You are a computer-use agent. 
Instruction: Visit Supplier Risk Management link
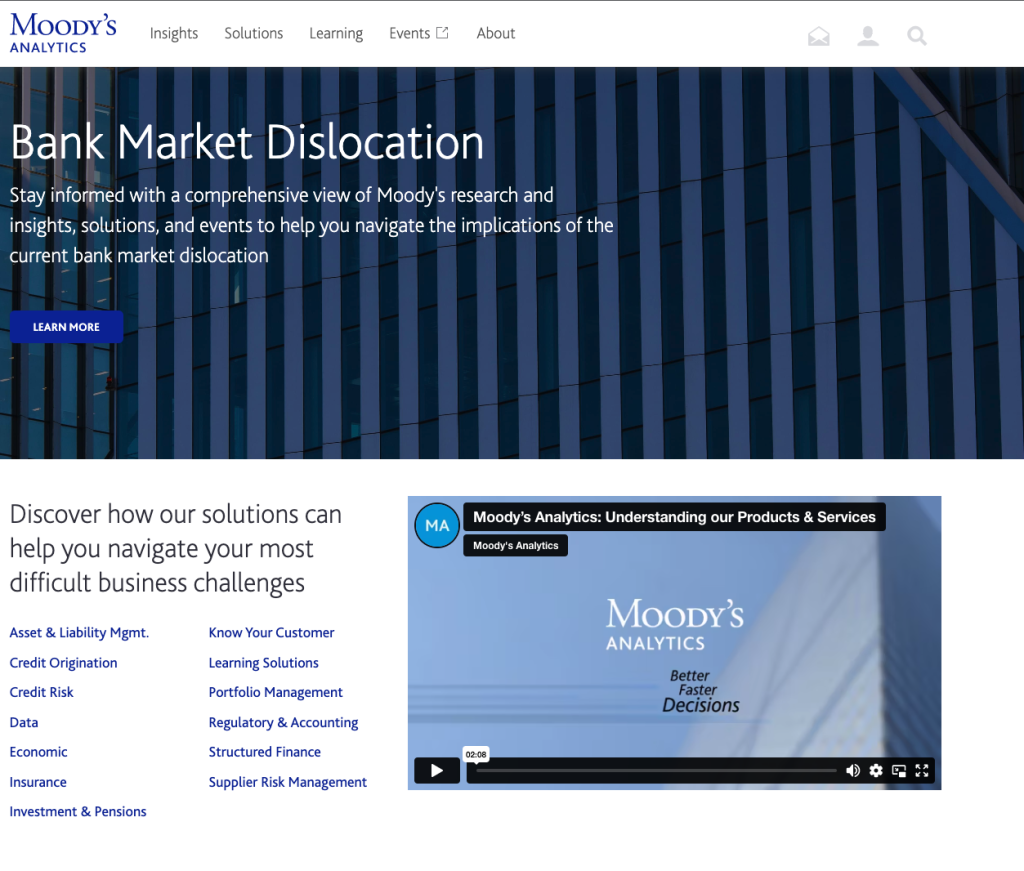click(x=287, y=782)
